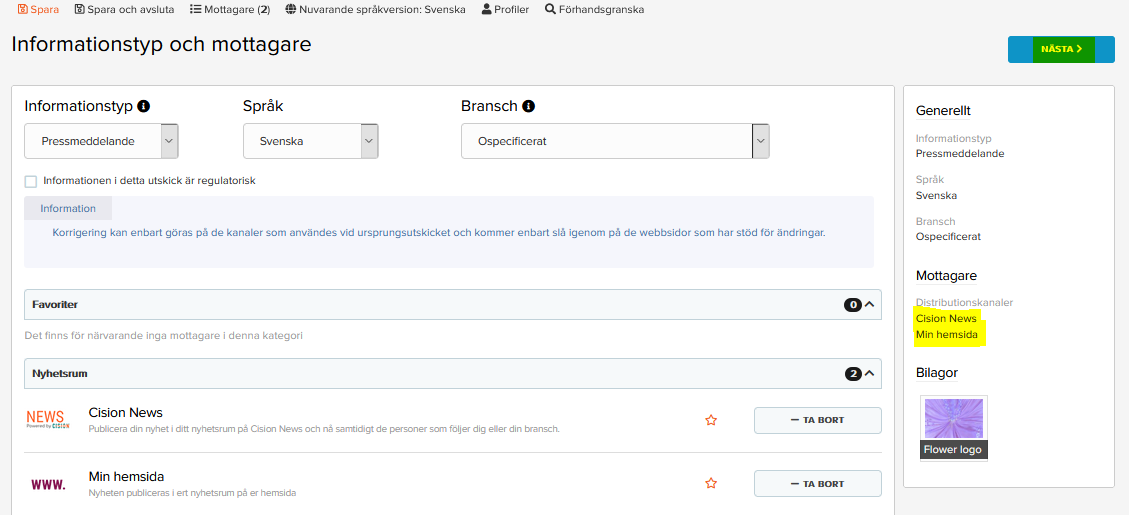This screenshot has width=1129, height=515.
Task: Click the Bransch info icon
Action: click(528, 107)
